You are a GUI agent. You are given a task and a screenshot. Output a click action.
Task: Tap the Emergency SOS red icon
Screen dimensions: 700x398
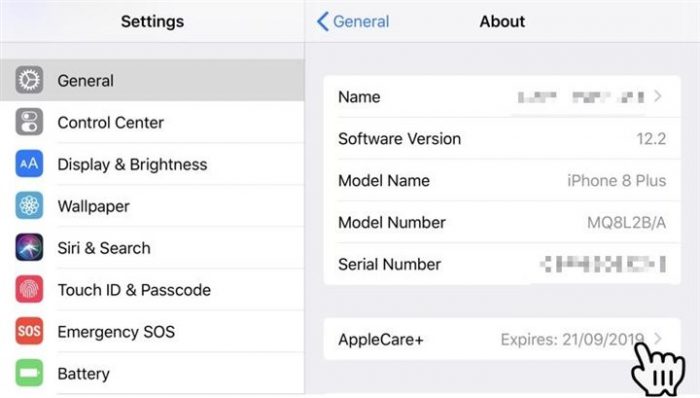tap(29, 331)
